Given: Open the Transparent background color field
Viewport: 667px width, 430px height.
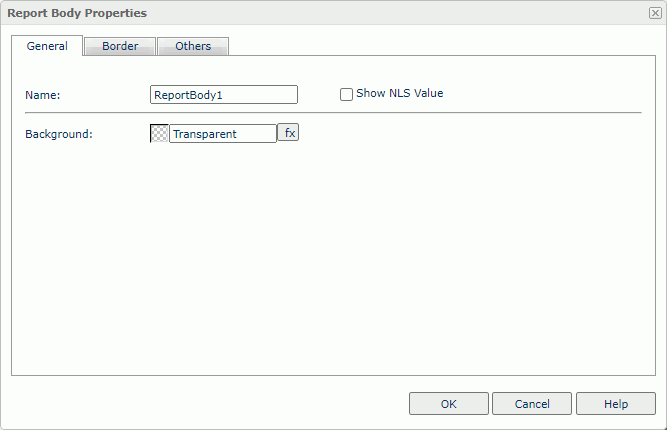Looking at the screenshot, I should click(x=223, y=134).
